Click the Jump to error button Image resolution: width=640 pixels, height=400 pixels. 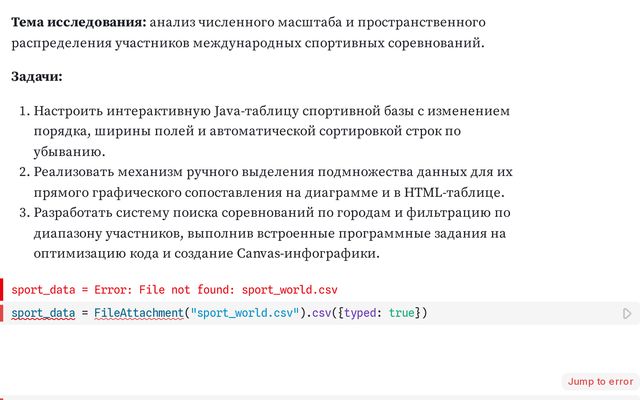coord(600,382)
